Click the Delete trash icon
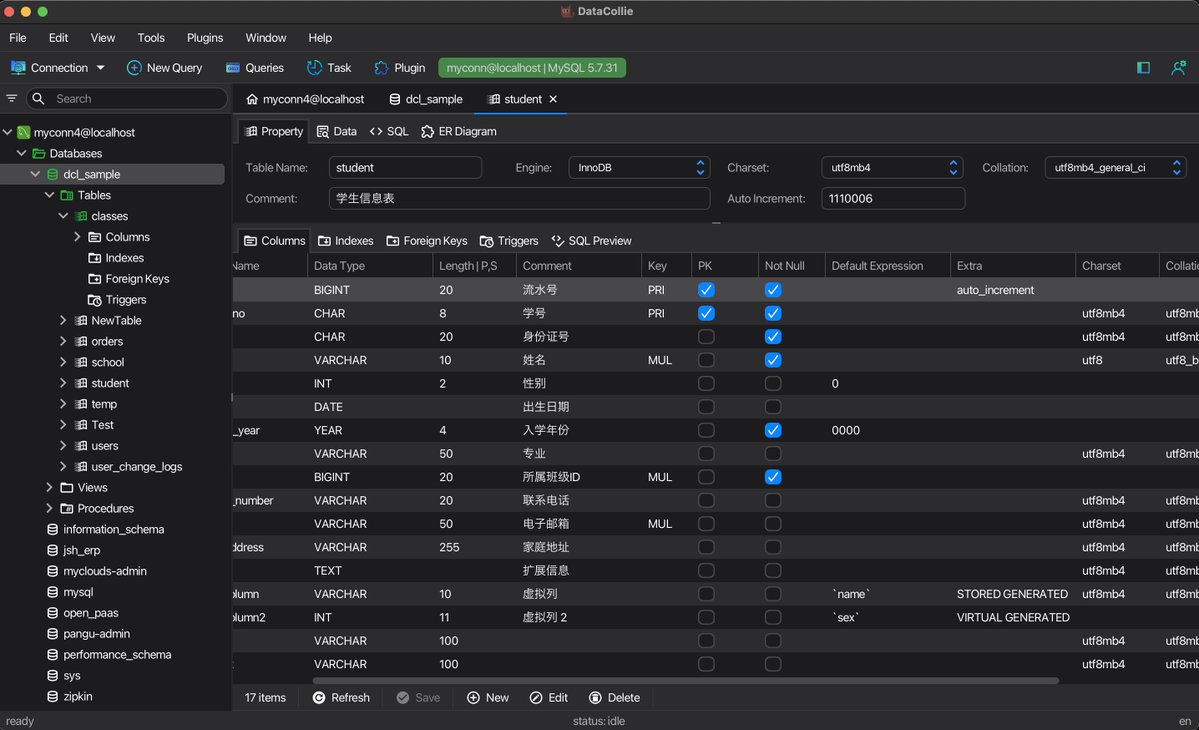Image resolution: width=1199 pixels, height=730 pixels. point(595,698)
